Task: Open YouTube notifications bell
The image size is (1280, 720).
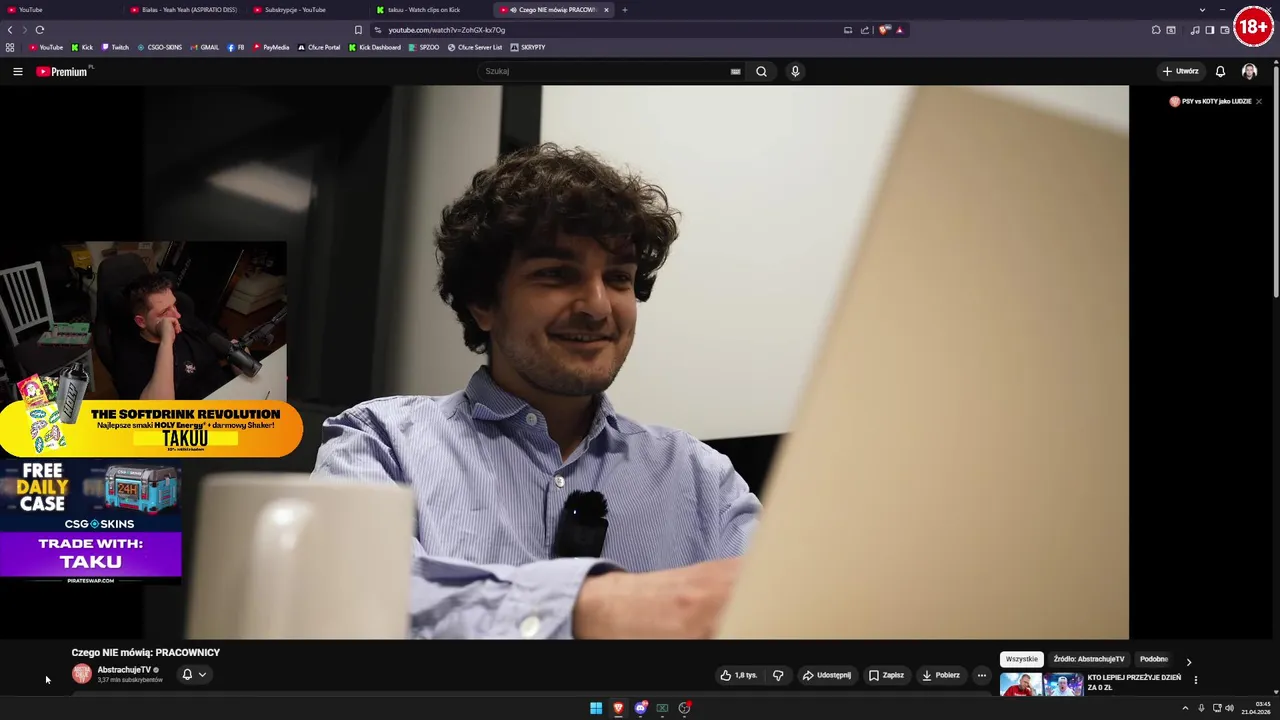Action: click(x=1220, y=71)
